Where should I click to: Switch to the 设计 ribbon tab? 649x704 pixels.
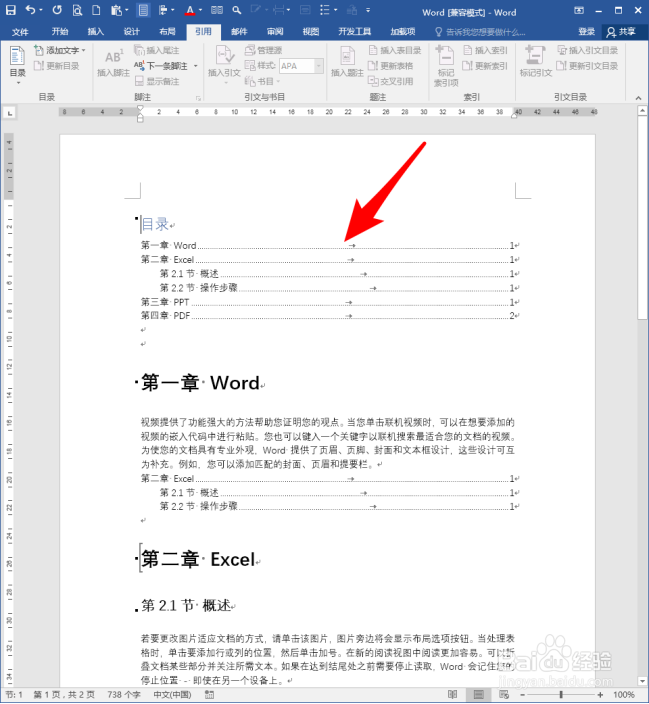click(132, 31)
